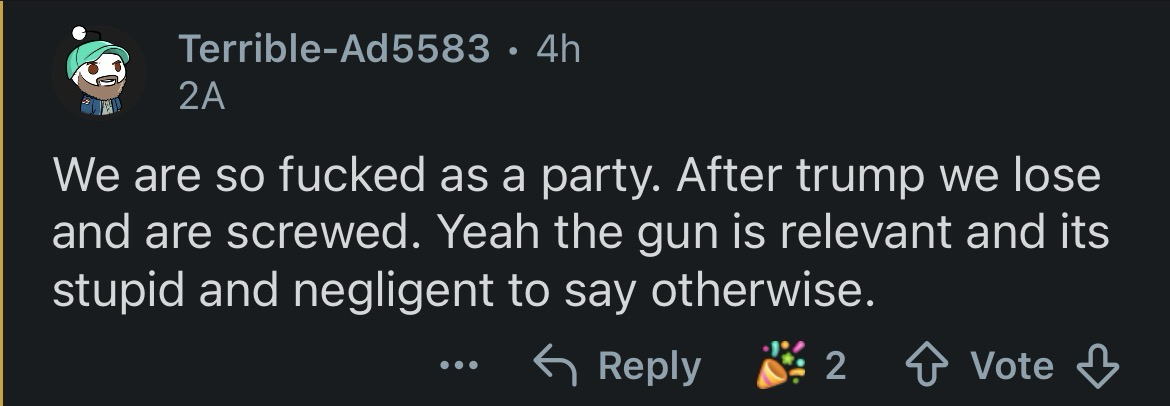Click the dot separator before 4h
1170x406 pixels.
514,49
